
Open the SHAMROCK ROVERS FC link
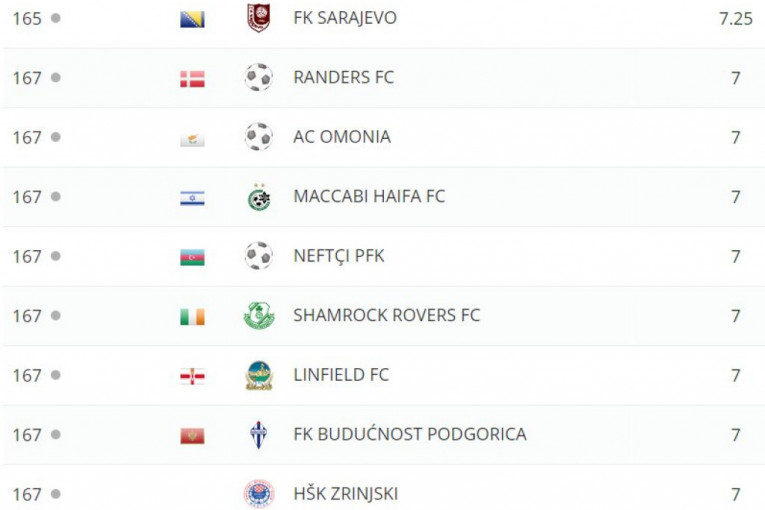pos(386,316)
